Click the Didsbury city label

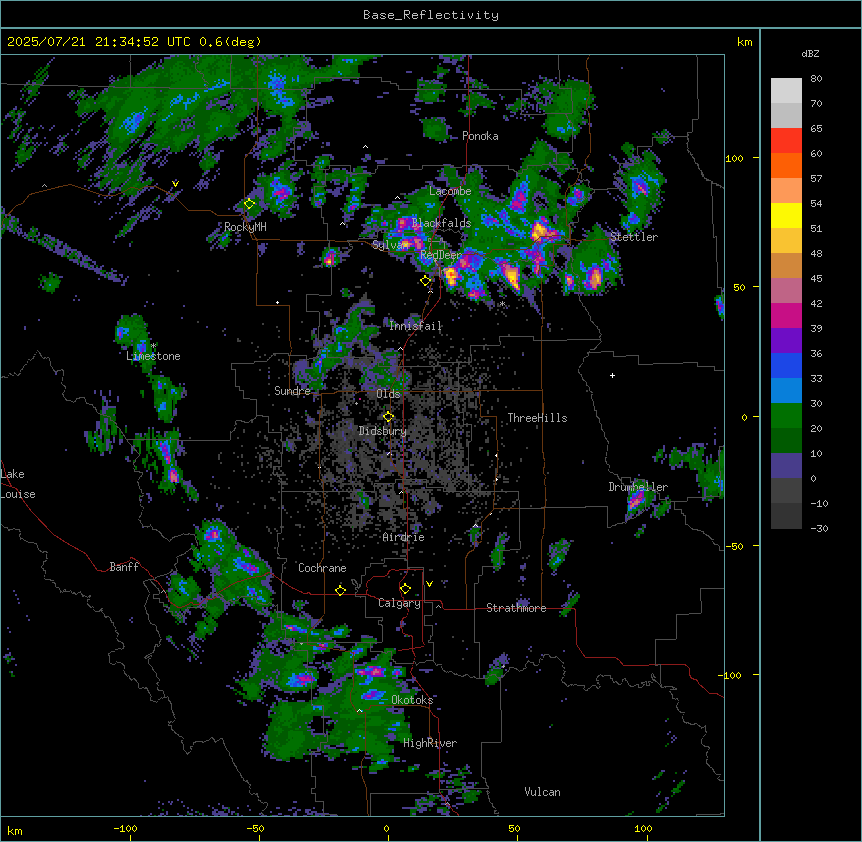(x=383, y=431)
